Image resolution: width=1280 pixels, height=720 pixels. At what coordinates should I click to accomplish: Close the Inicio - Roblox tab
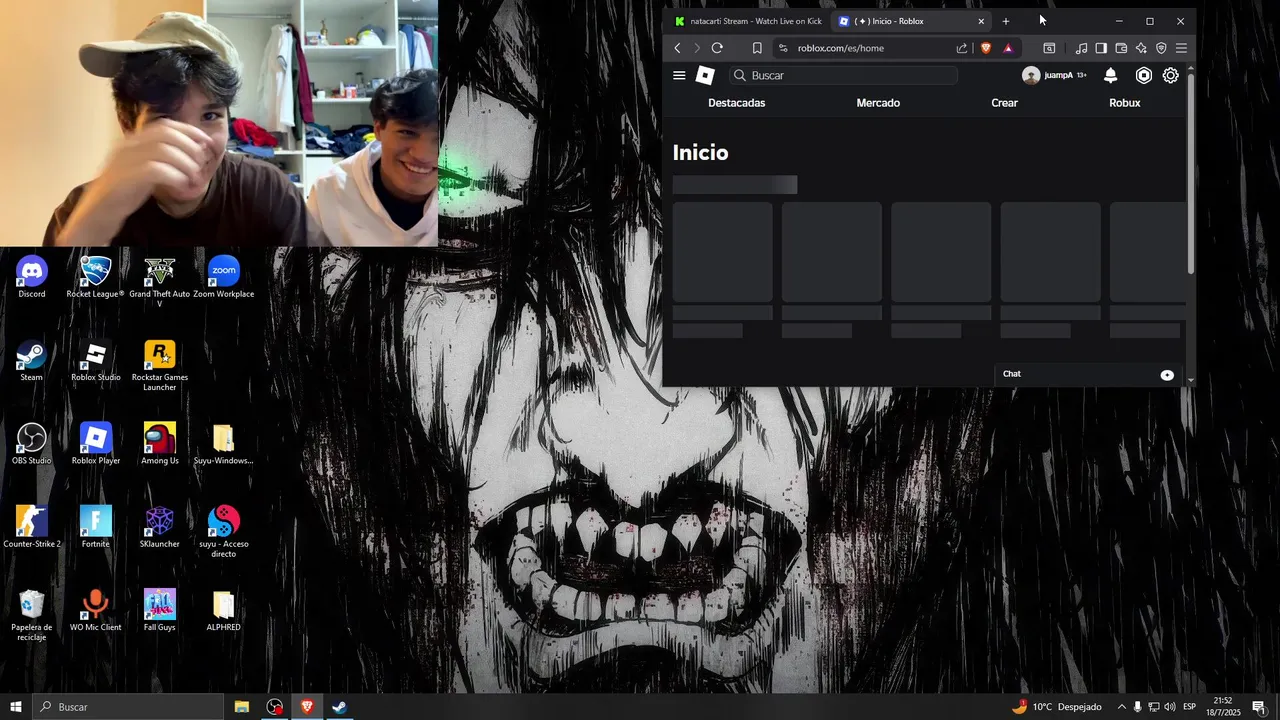click(981, 21)
